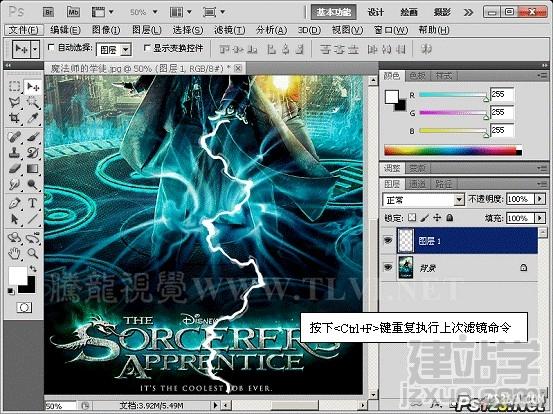Select the Brush tool

33,137
